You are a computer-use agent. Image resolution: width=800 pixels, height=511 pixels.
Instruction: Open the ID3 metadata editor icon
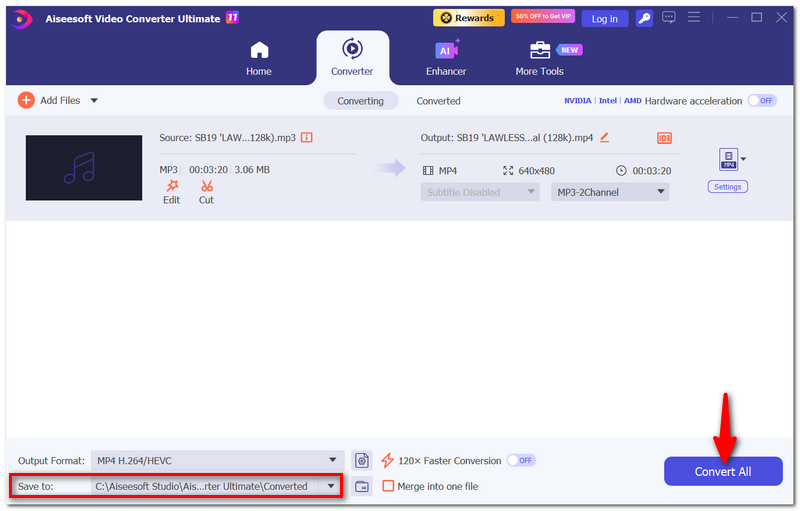coord(664,138)
